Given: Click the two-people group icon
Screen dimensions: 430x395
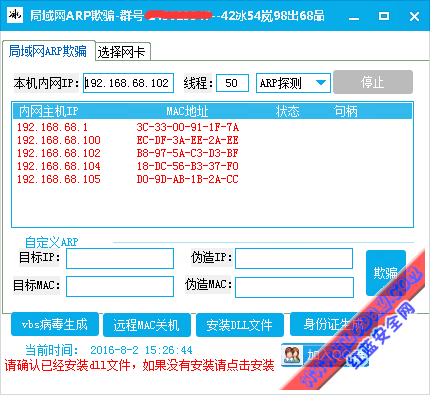Looking at the screenshot, I should 292,355.
